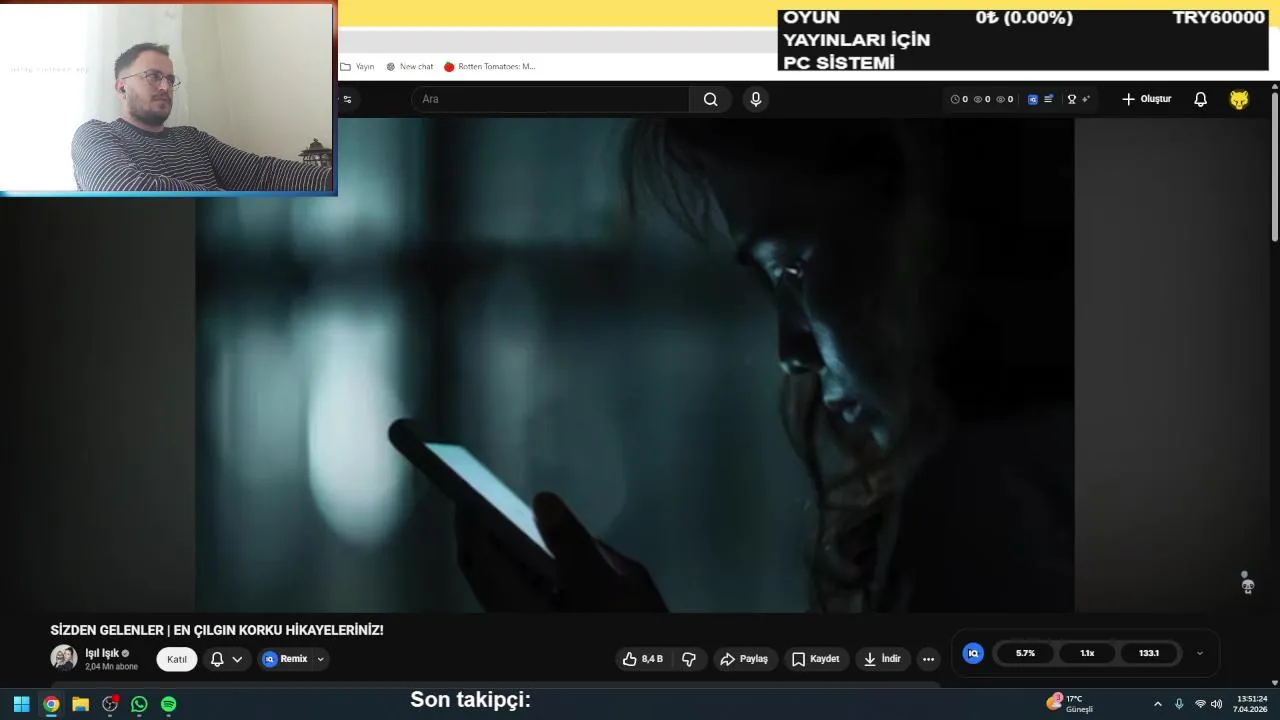Click the tray microphone icon

click(1179, 704)
